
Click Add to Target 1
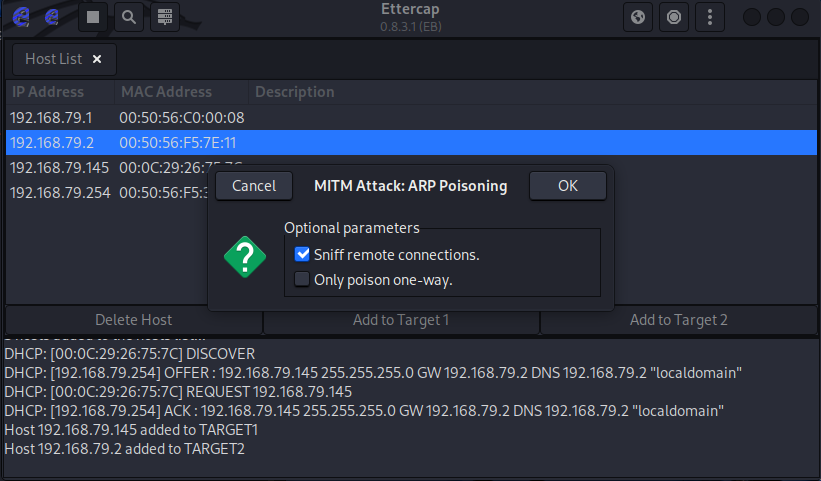click(401, 320)
